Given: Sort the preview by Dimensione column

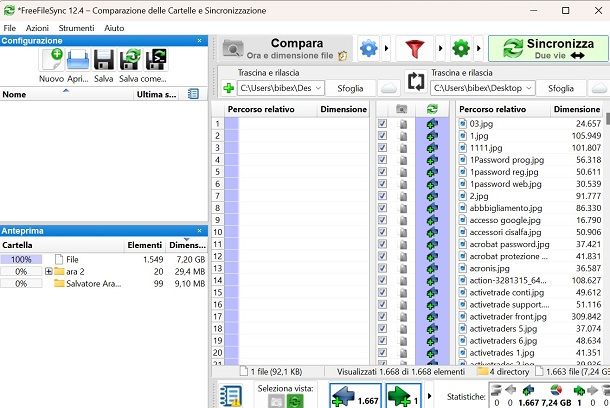Looking at the screenshot, I should coord(187,245).
